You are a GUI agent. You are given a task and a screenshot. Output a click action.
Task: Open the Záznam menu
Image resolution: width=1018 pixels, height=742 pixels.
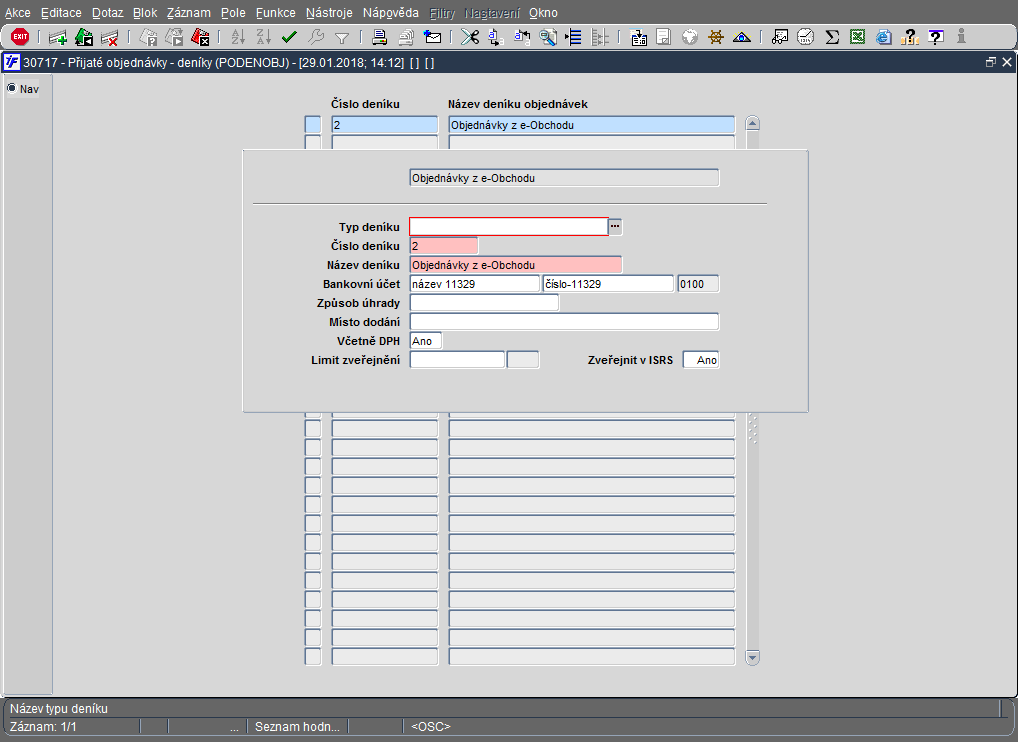(188, 13)
